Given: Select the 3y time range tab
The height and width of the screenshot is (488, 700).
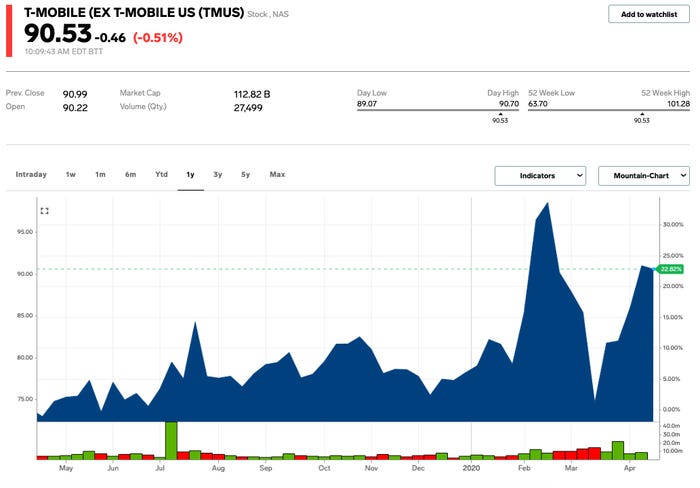Looking at the screenshot, I should [218, 175].
